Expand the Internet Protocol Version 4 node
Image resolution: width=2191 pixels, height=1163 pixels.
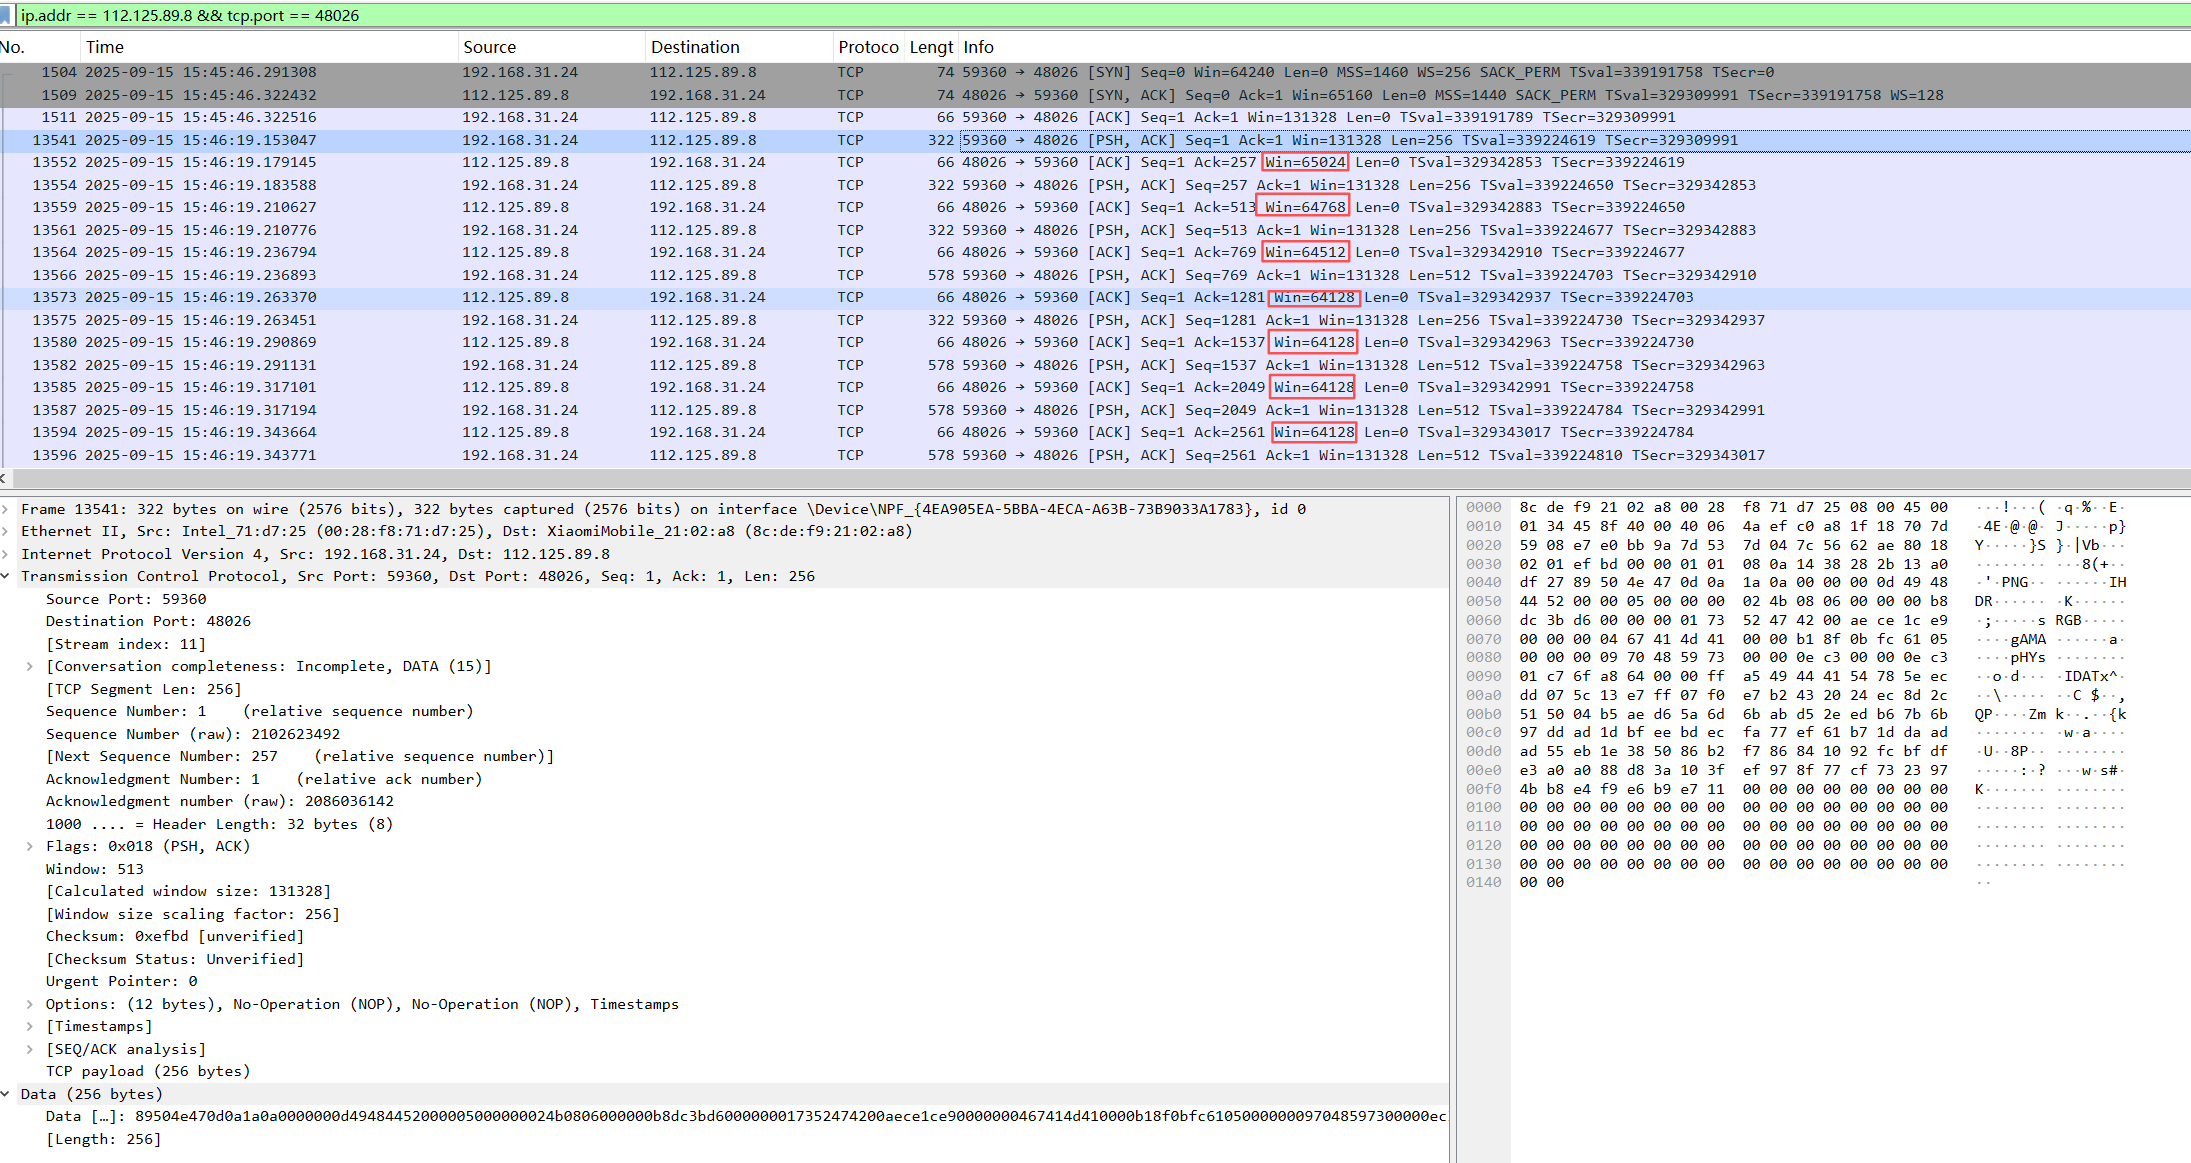[x=6, y=554]
